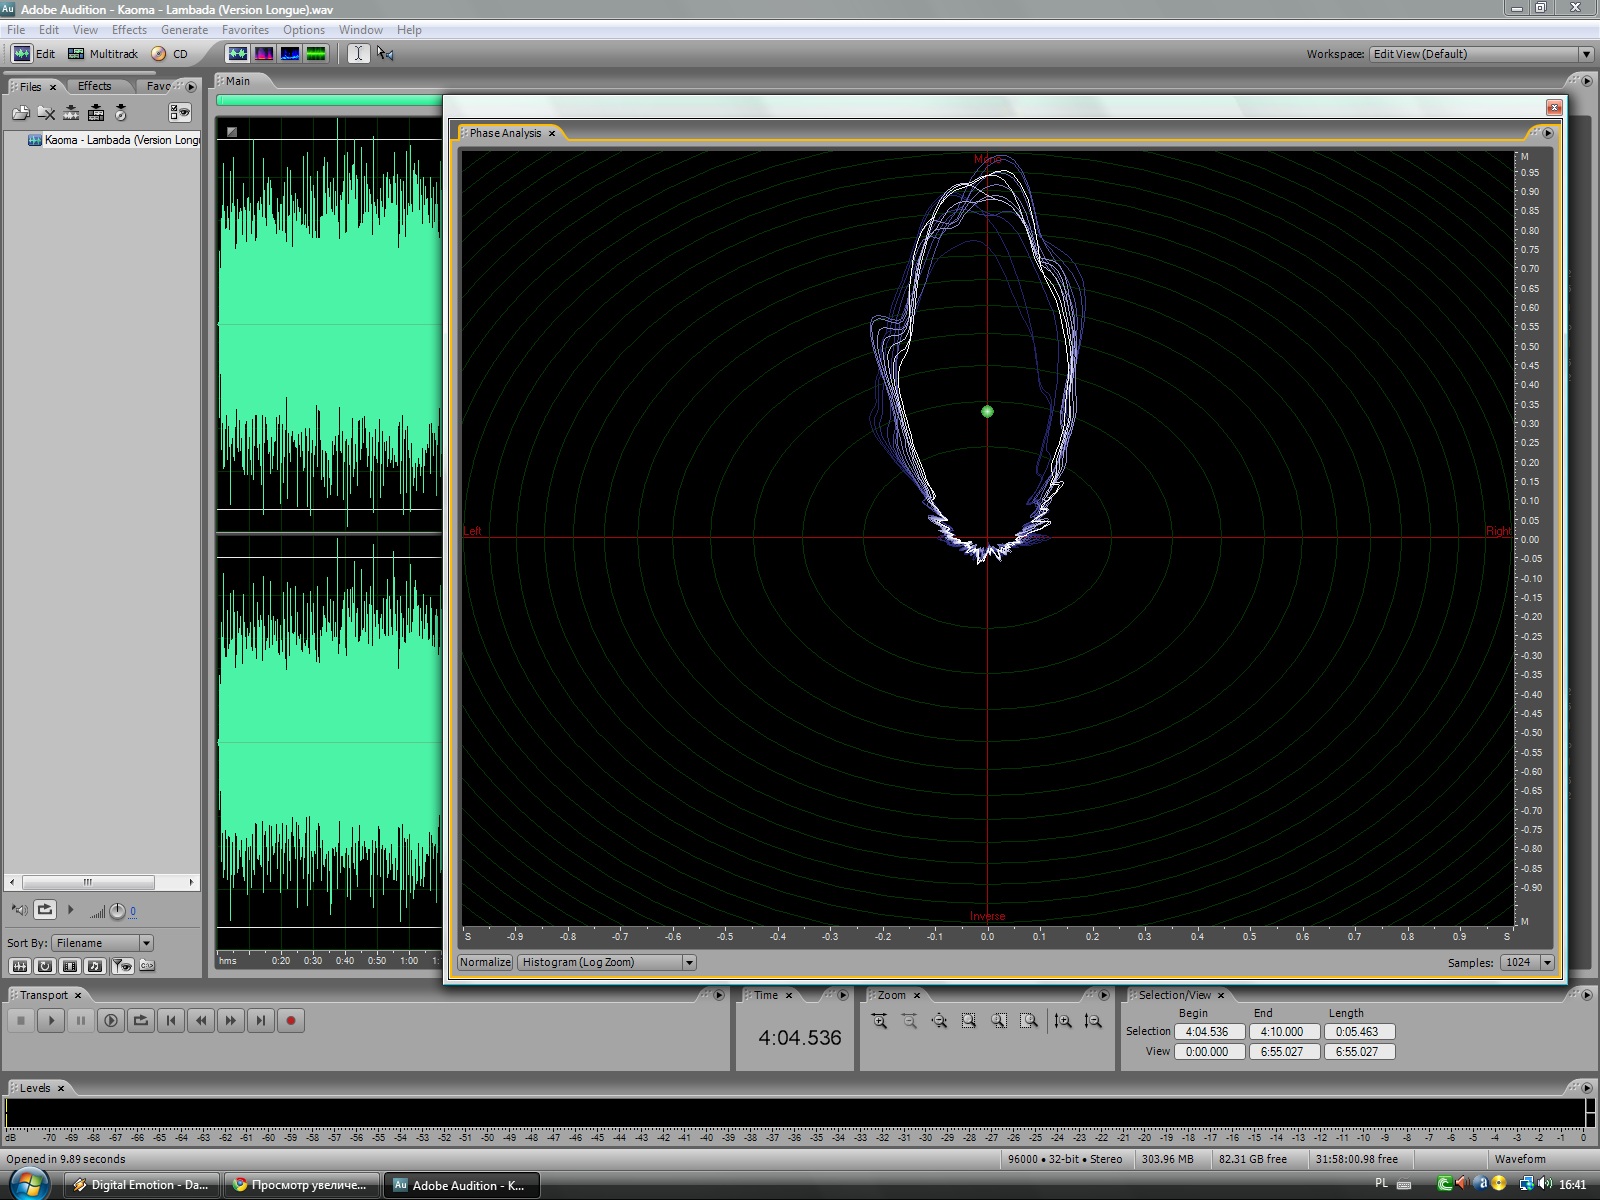Screen dimensions: 1600x1200
Task: Click Zoom Out Horizontally icon
Action: [x=909, y=1021]
